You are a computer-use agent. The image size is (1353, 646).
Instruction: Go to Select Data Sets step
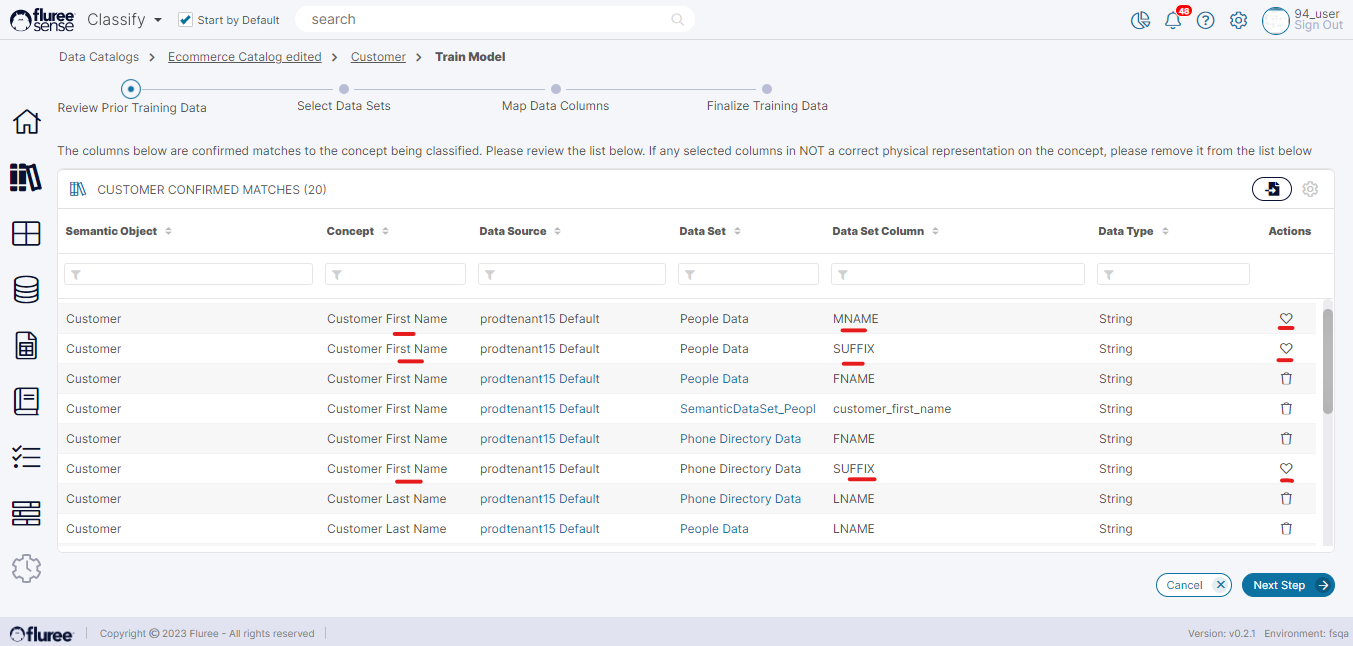(x=344, y=89)
